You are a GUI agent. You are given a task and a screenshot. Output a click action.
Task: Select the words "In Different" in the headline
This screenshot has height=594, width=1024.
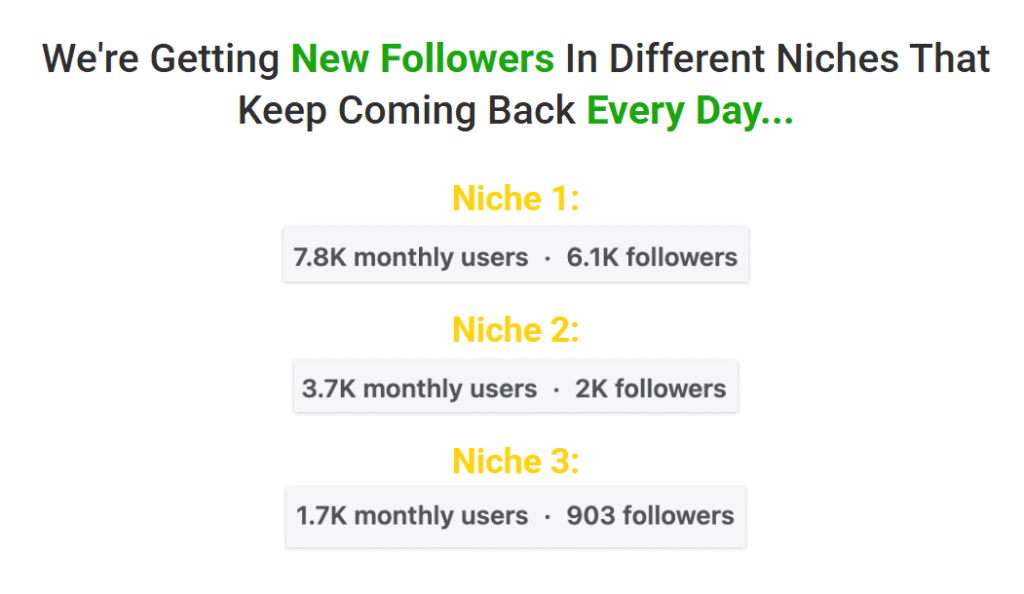pos(660,60)
